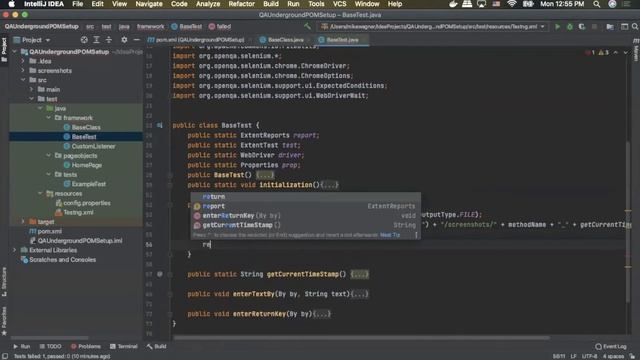Expand all in Project tool window
The height and width of the screenshot is (360, 640).
click(x=96, y=40)
